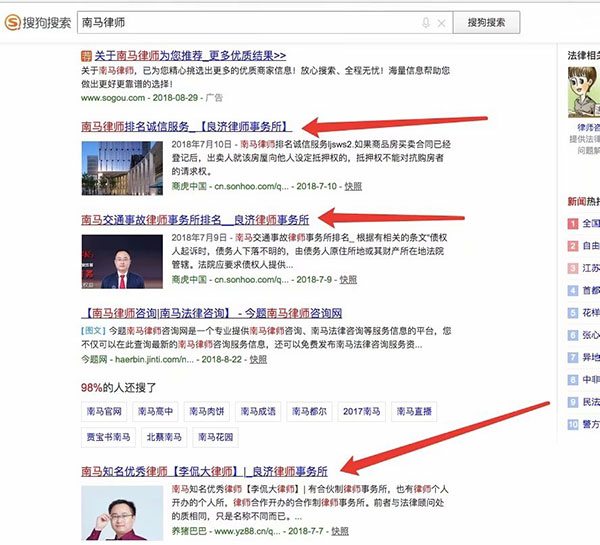This screenshot has width=600, height=545.
Task: Open the 关于南马律师为您推荐 ad link
Action: pos(190,56)
